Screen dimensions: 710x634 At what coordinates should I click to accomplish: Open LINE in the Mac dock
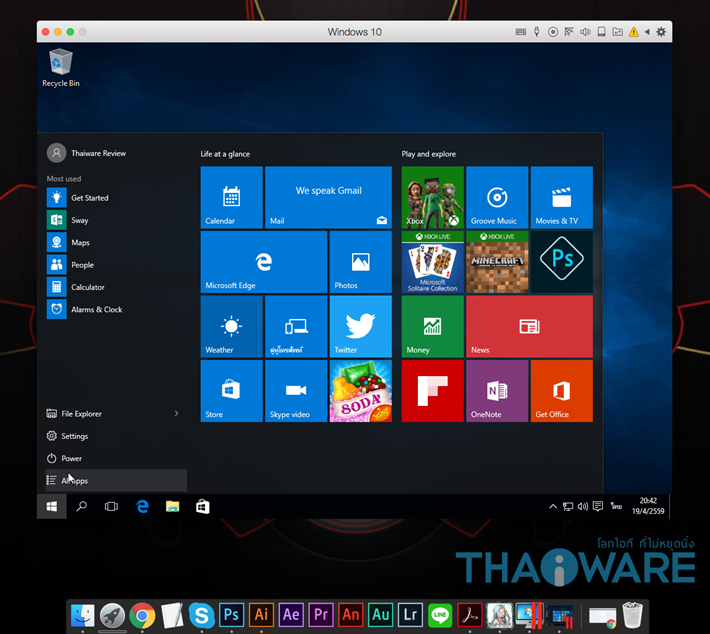440,615
